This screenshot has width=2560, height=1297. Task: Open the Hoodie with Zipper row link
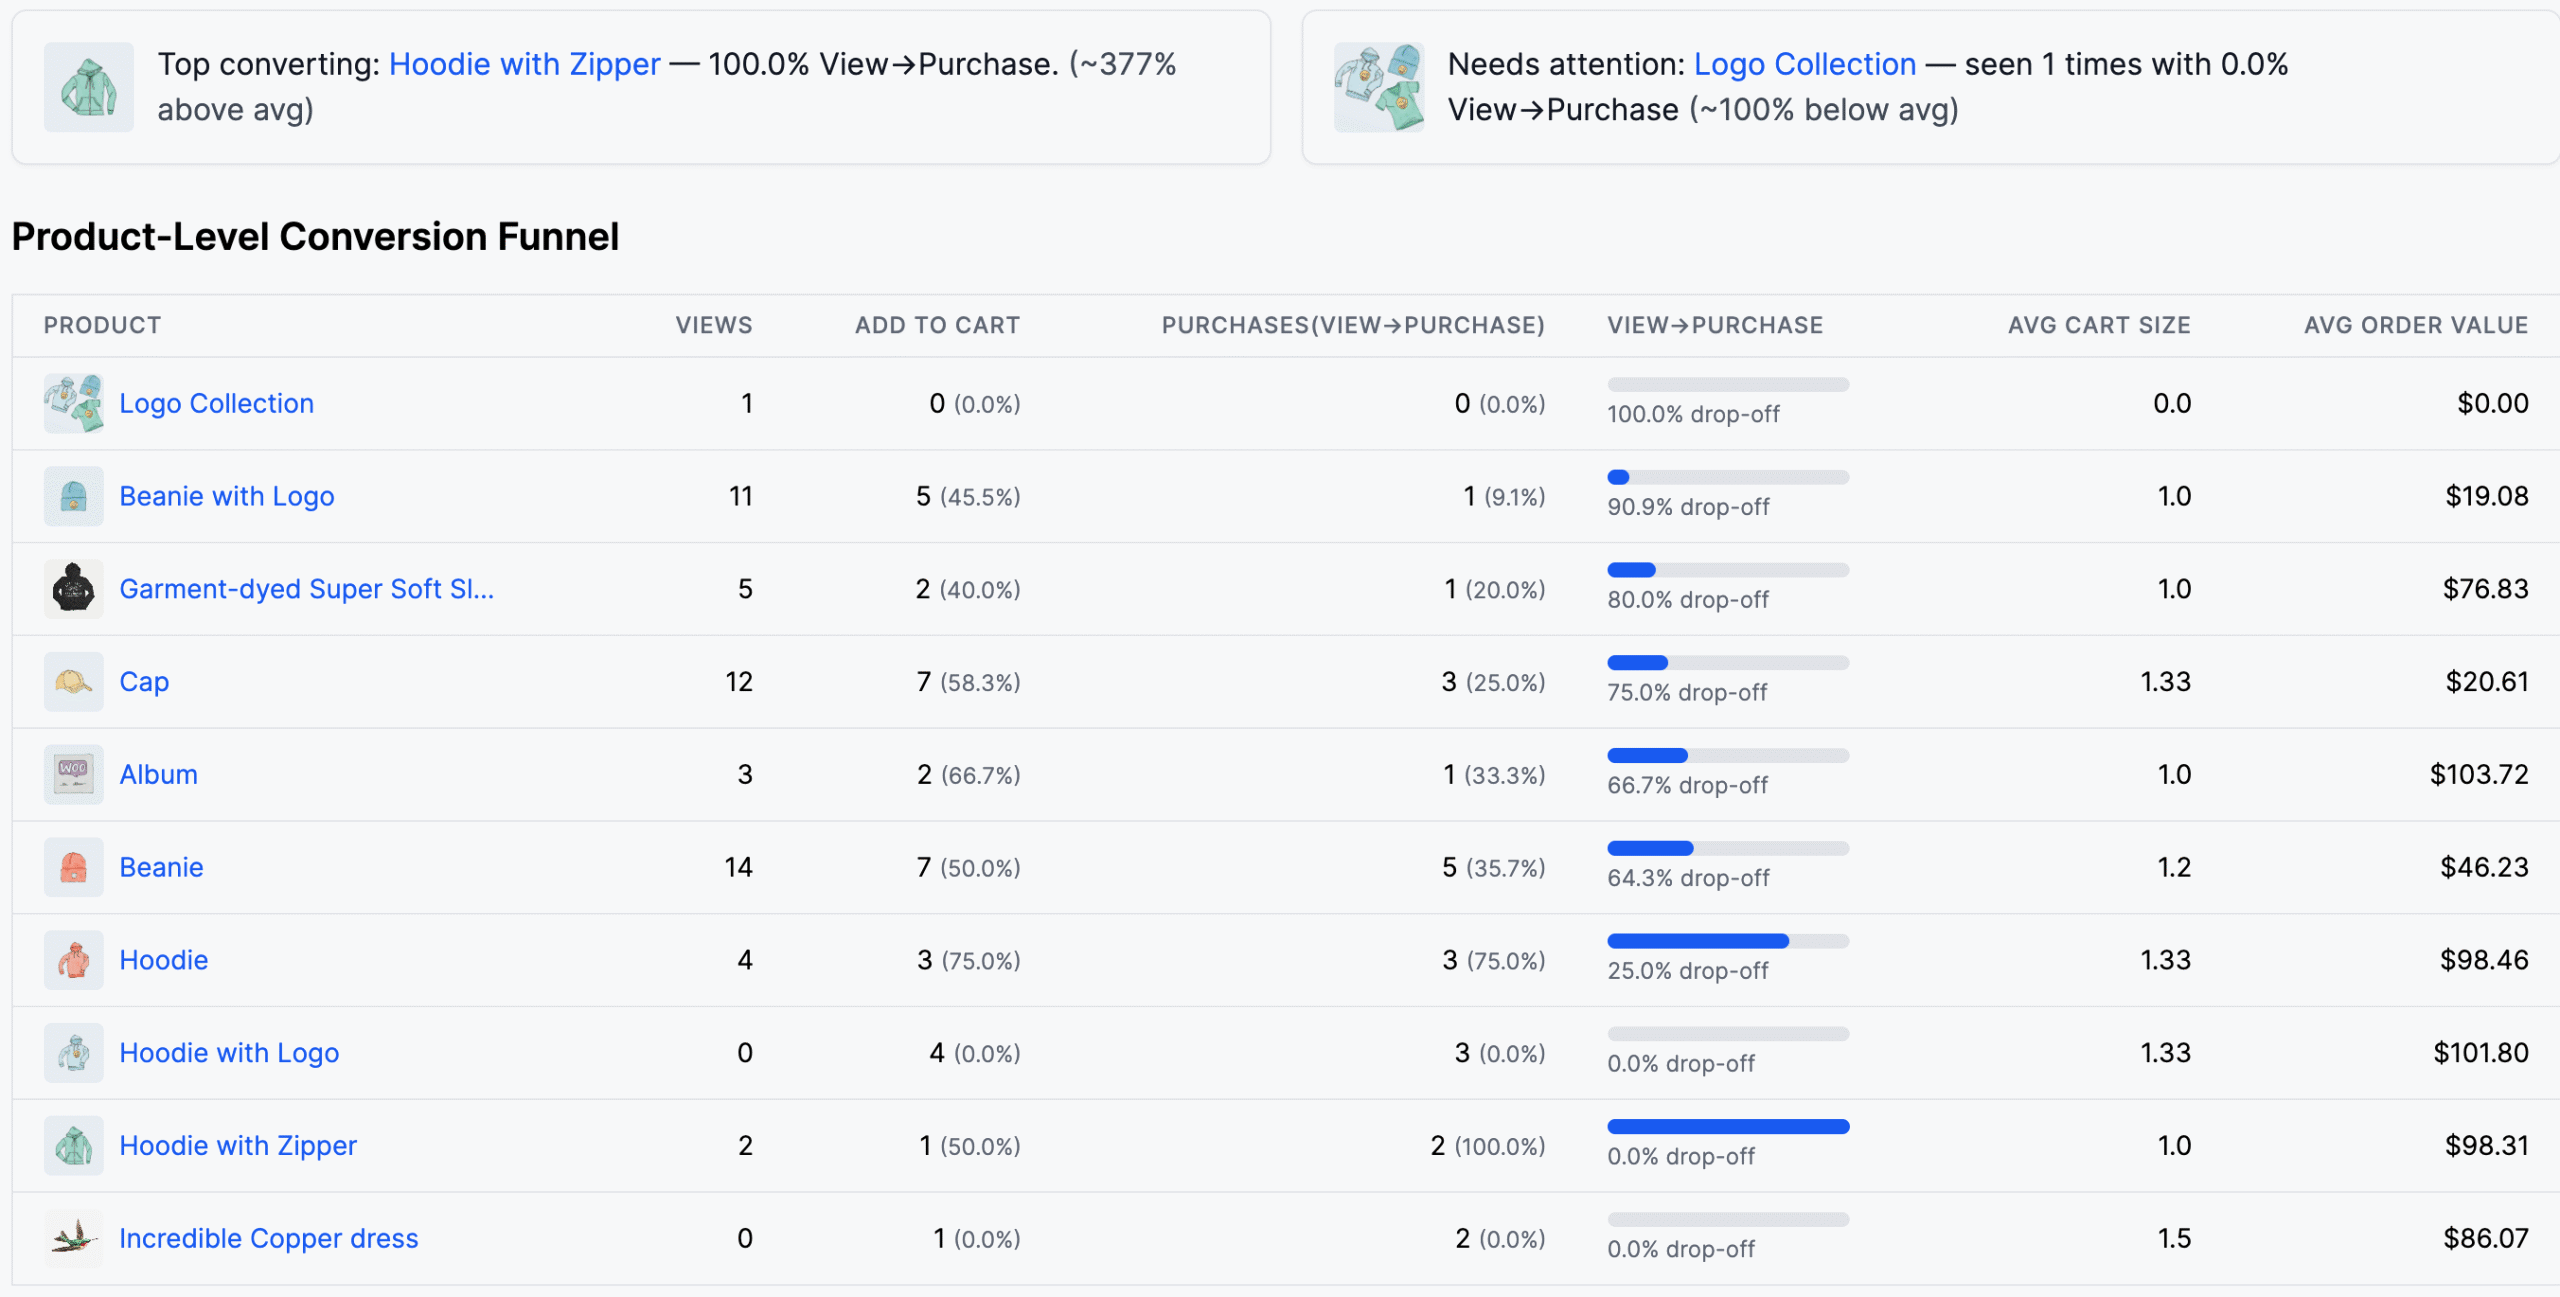click(x=238, y=1145)
